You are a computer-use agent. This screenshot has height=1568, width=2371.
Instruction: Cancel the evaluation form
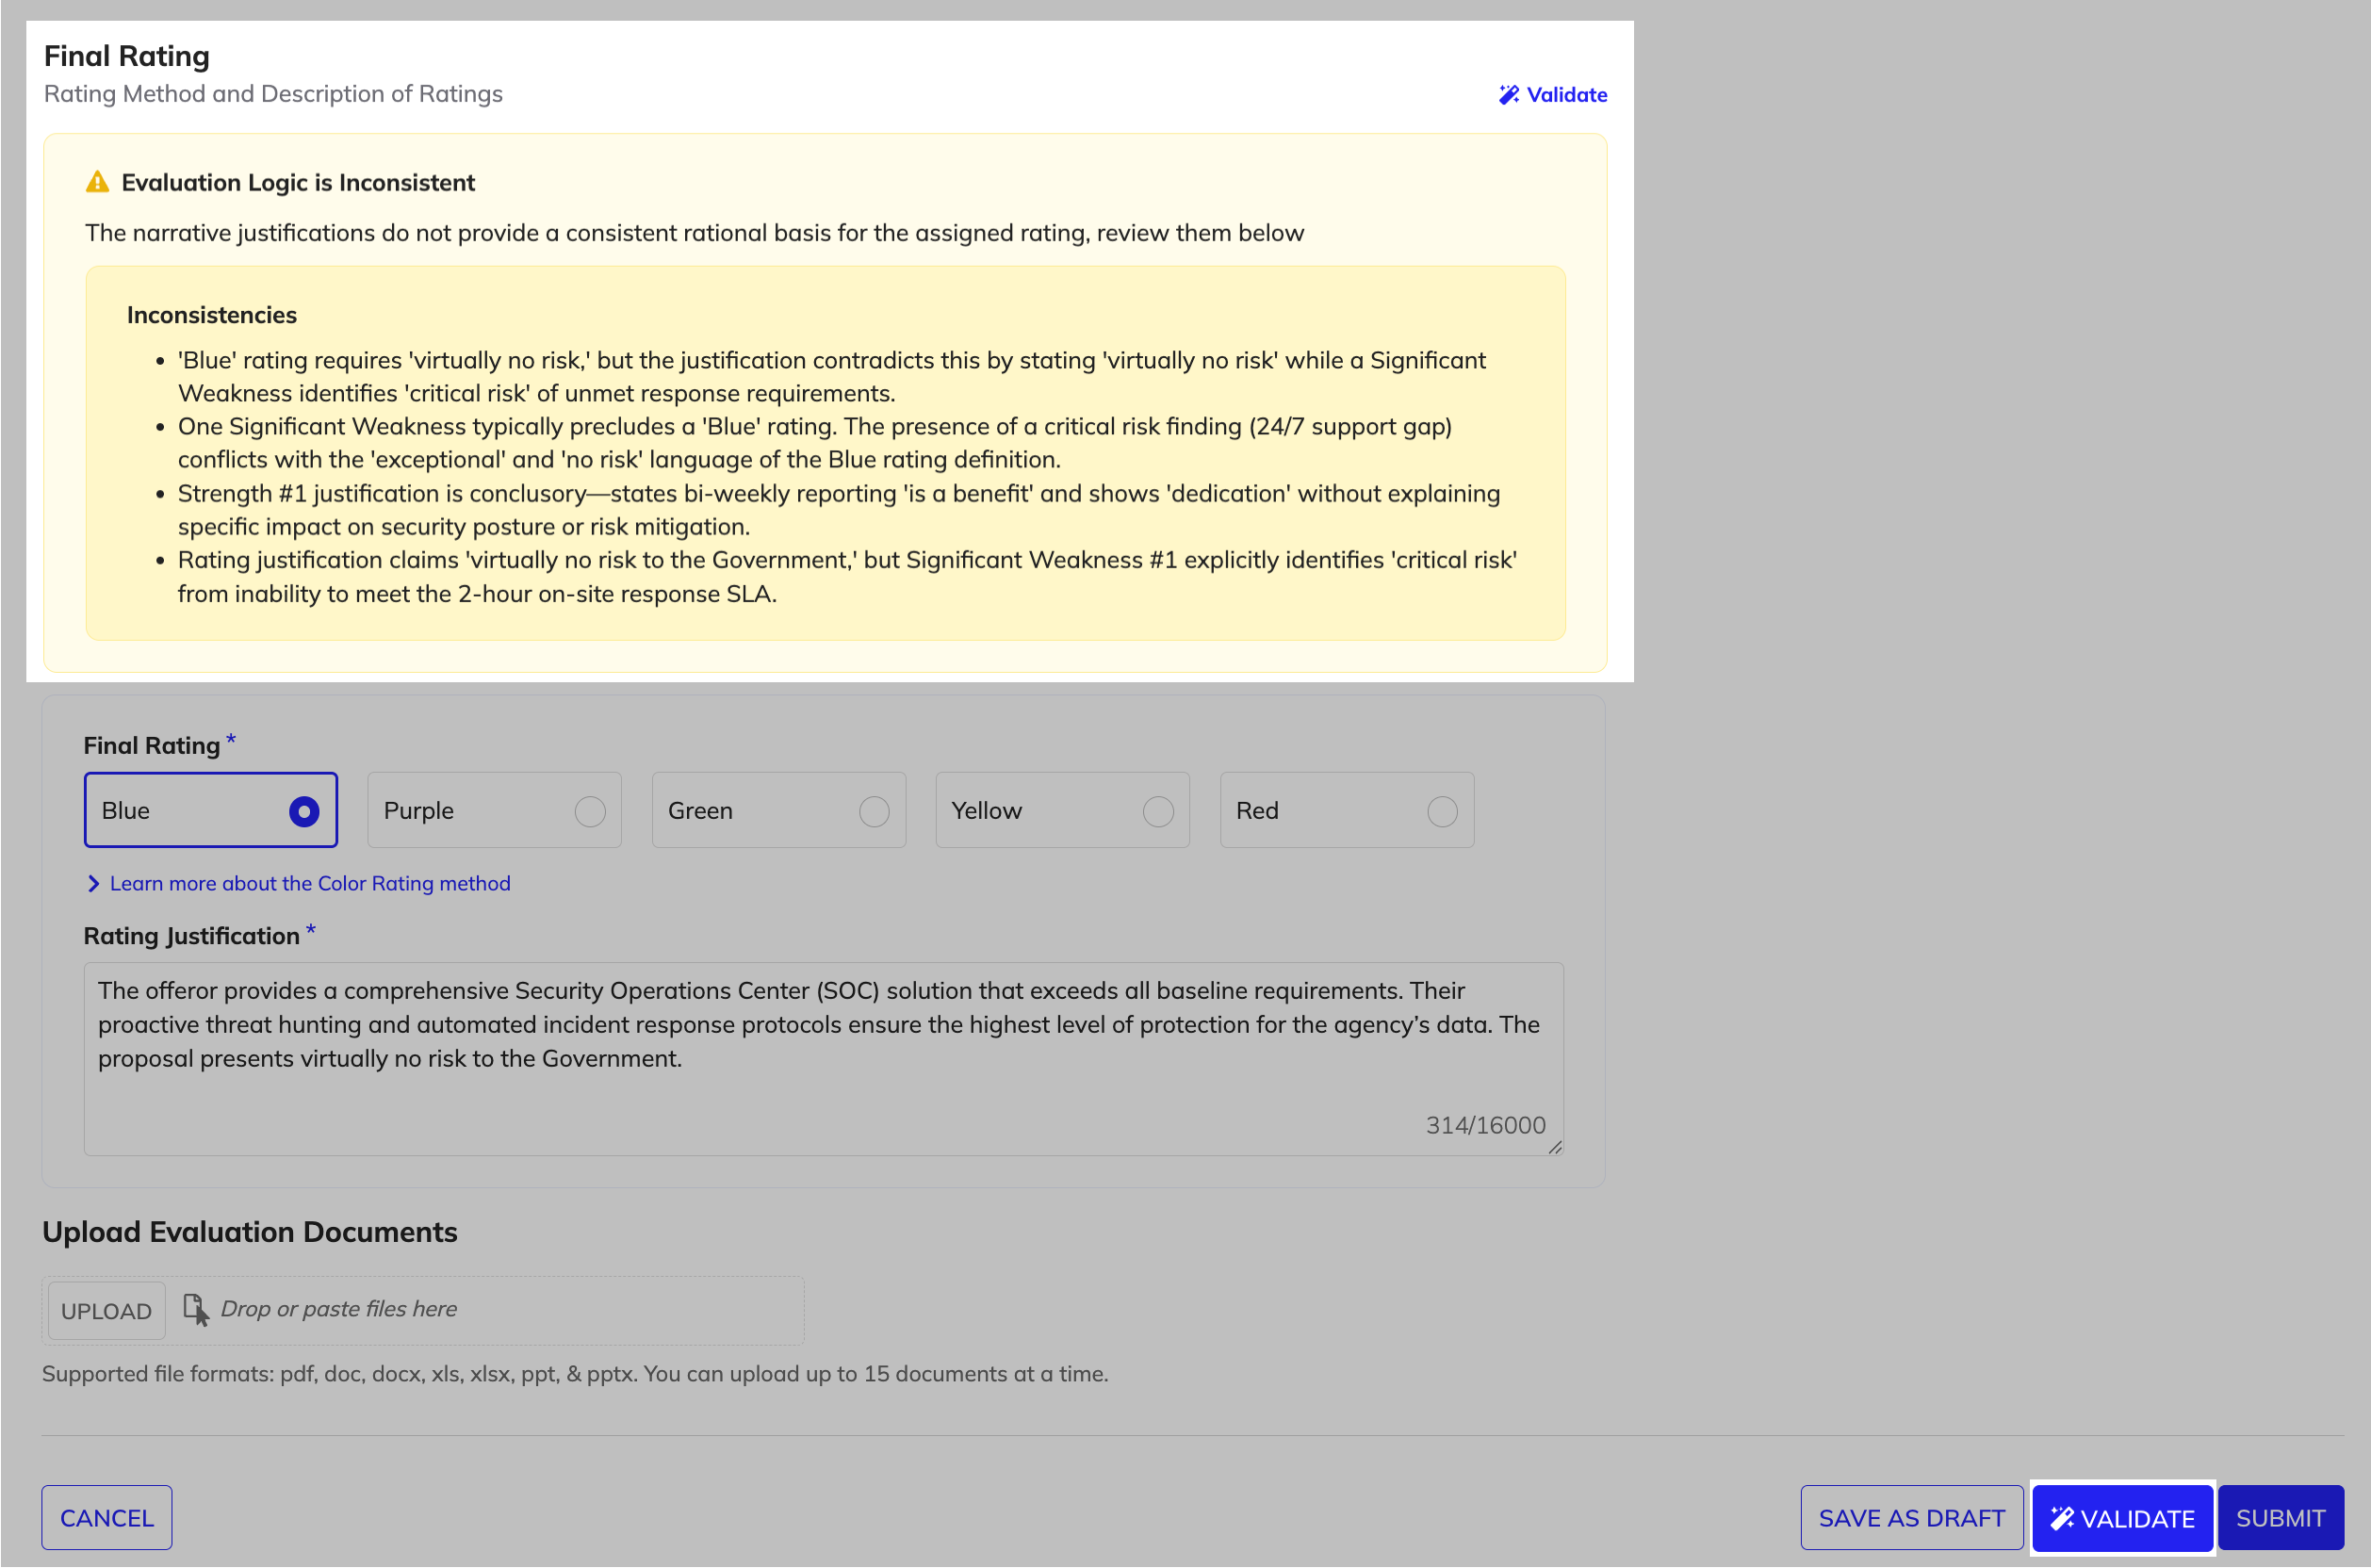107,1517
